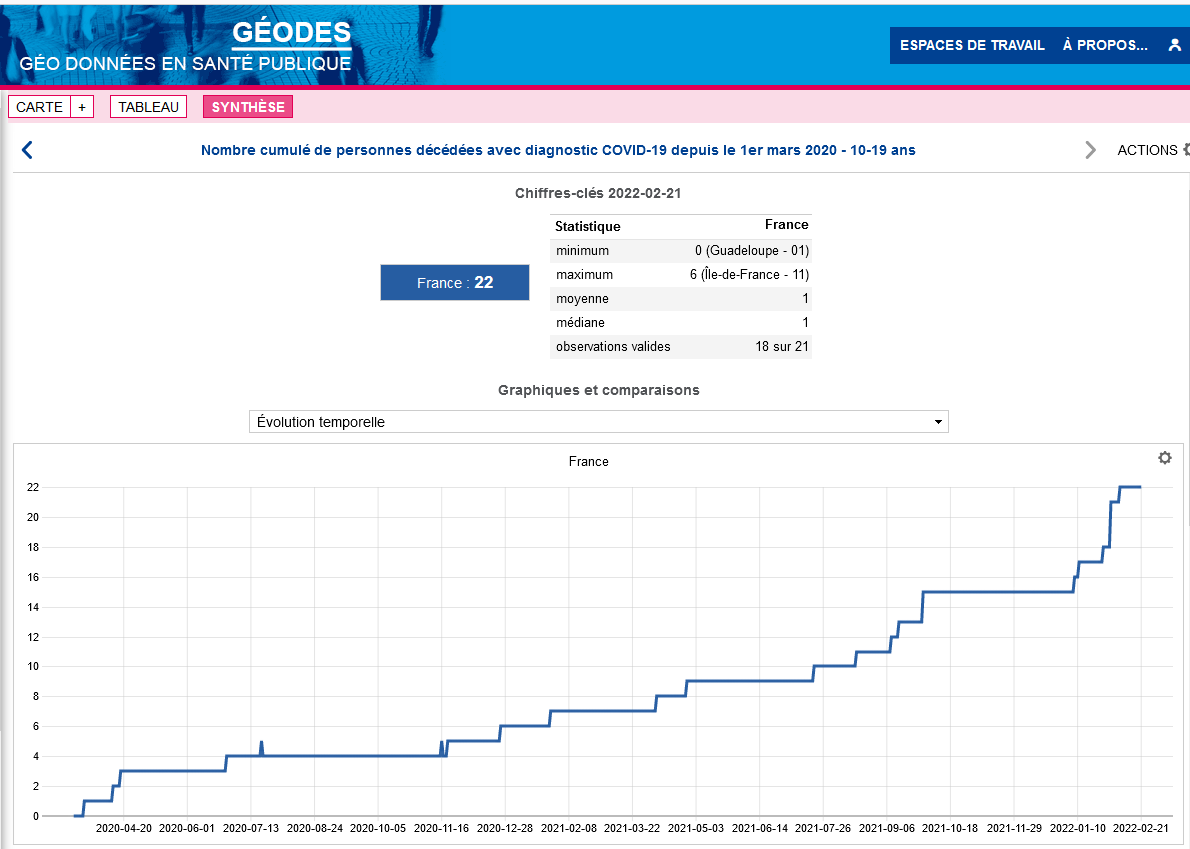Click y-axis label 22
This screenshot has width=1190, height=849.
(x=33, y=487)
